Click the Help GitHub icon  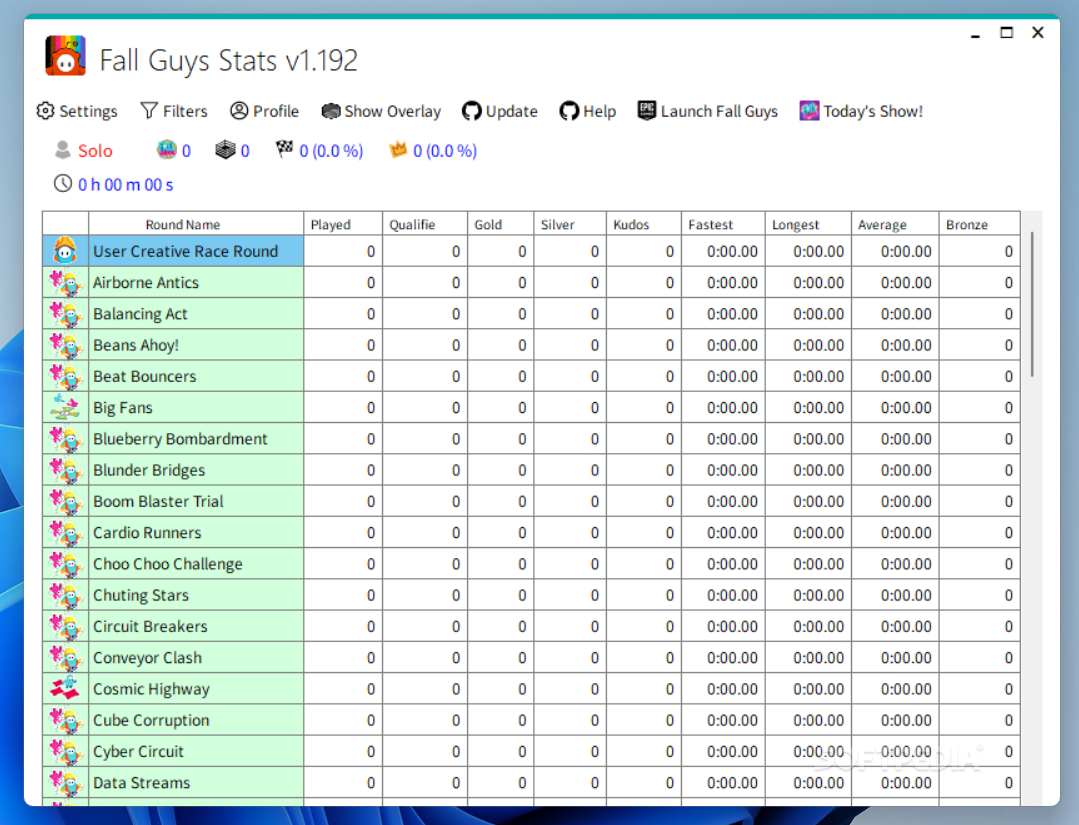pos(569,111)
